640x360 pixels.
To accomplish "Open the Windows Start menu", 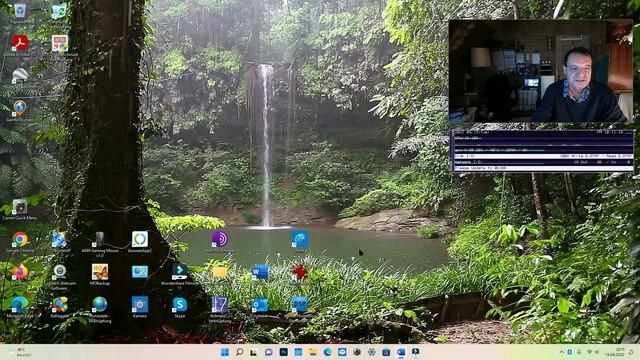I will coord(224,352).
